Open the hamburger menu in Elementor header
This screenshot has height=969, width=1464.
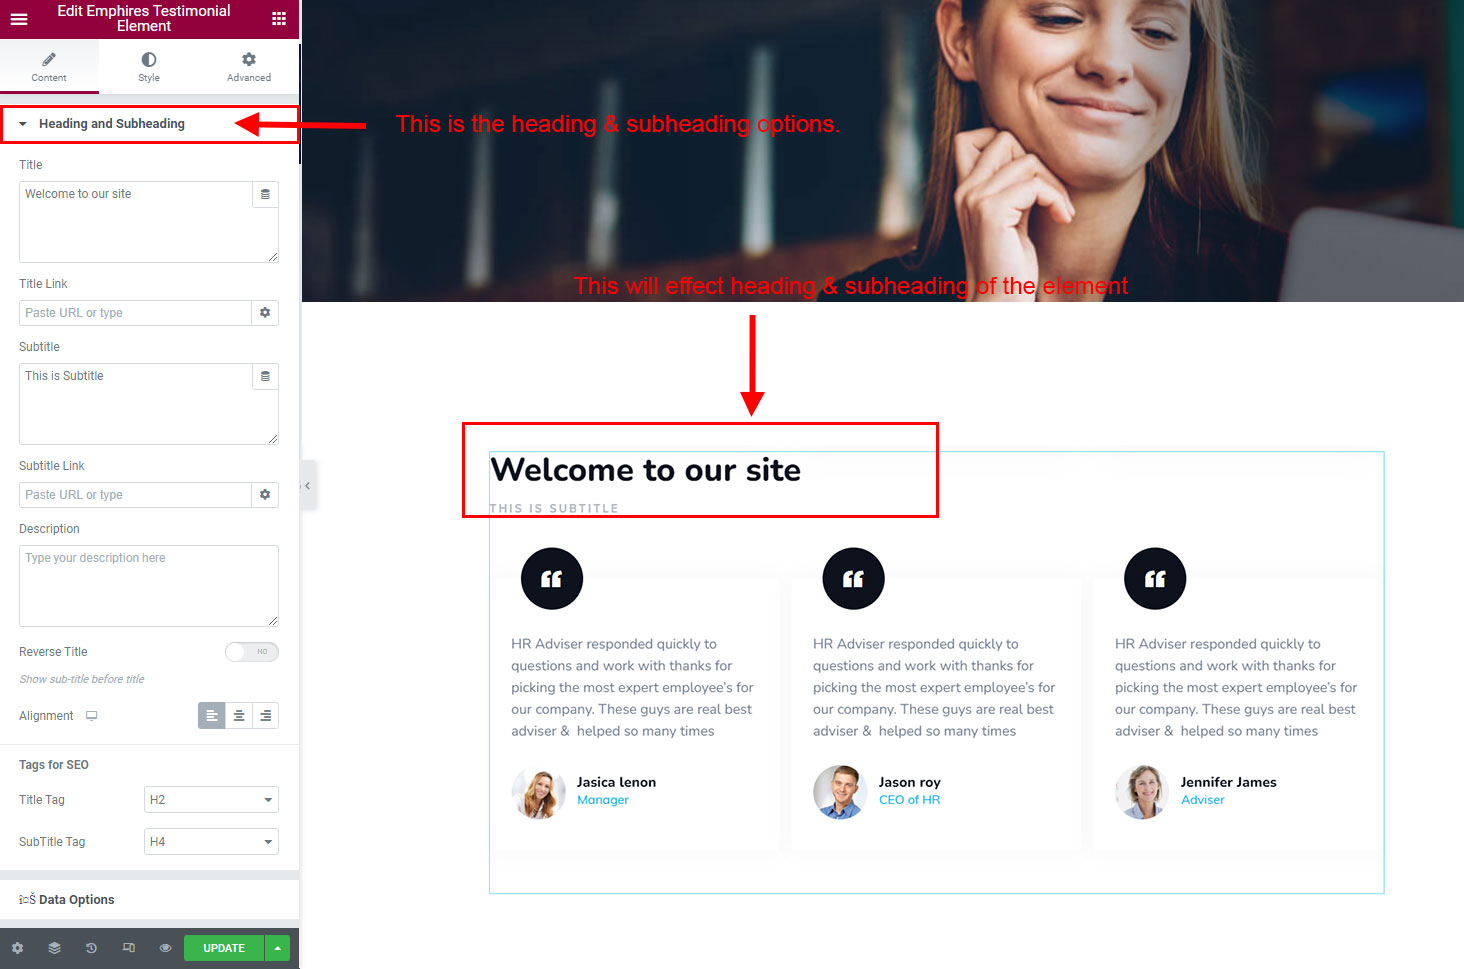(19, 18)
